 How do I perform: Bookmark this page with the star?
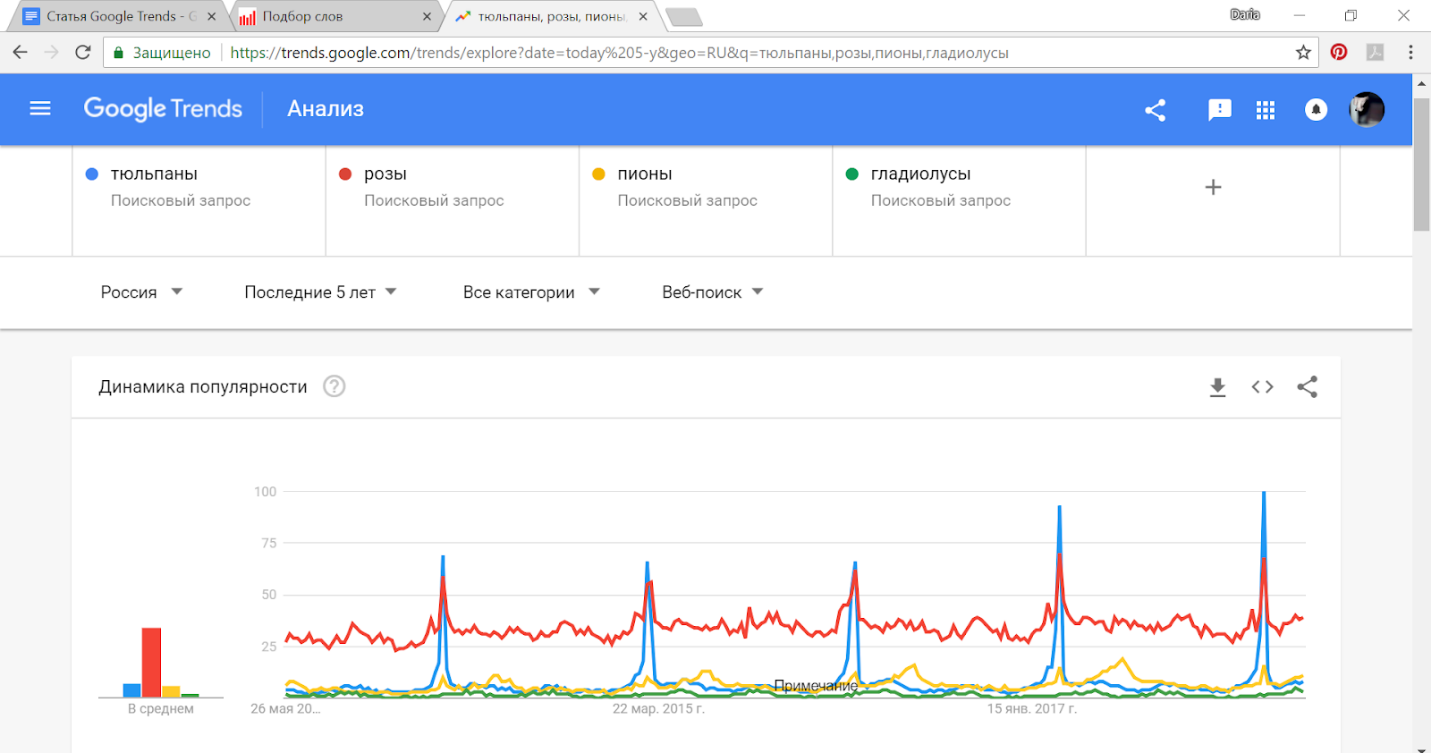click(x=1303, y=53)
